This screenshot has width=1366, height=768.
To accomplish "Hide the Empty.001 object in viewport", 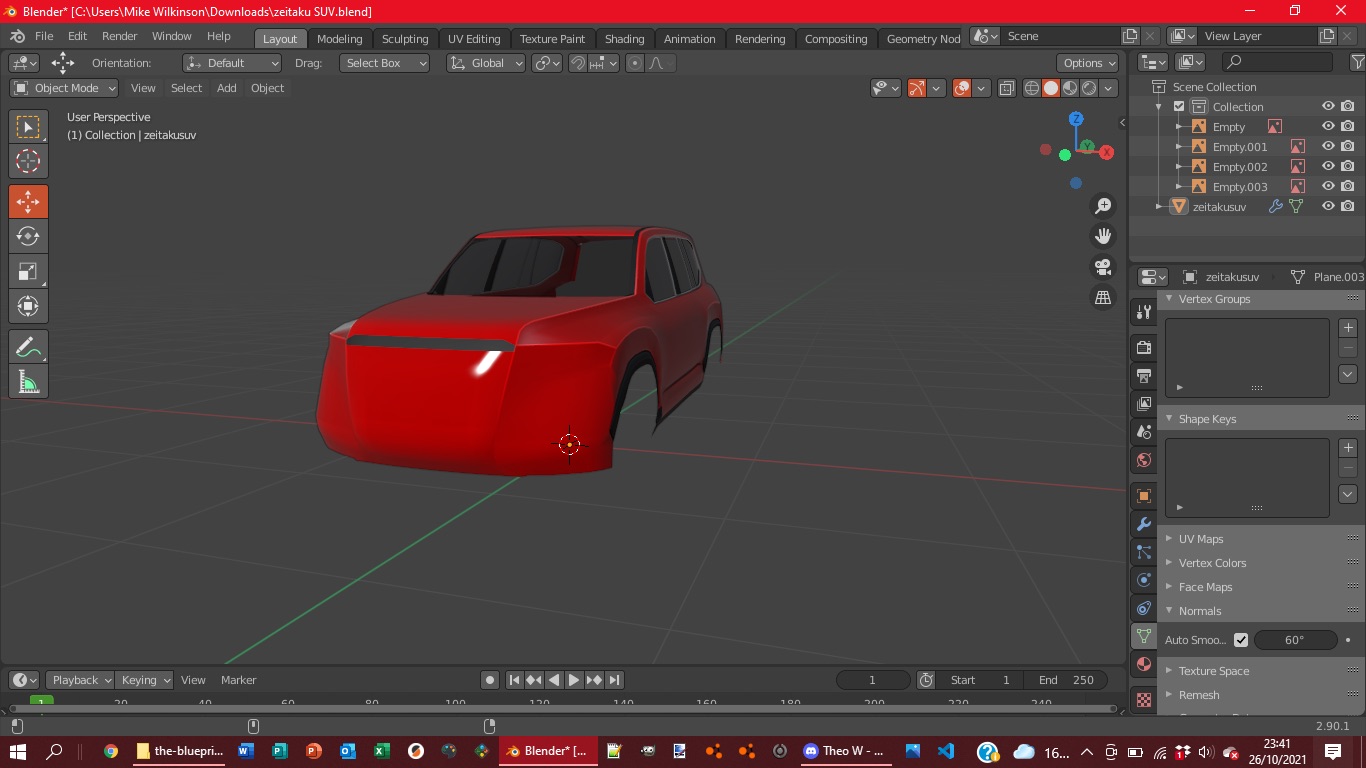I will (1328, 147).
